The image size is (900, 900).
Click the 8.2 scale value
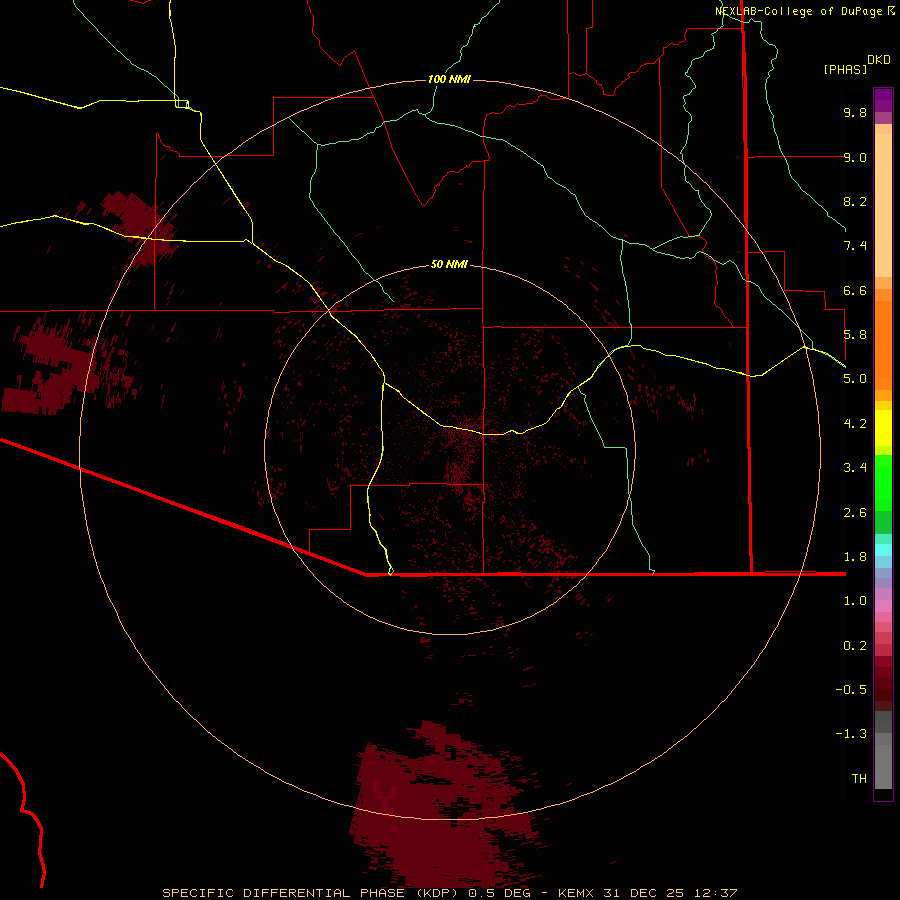[x=855, y=201]
